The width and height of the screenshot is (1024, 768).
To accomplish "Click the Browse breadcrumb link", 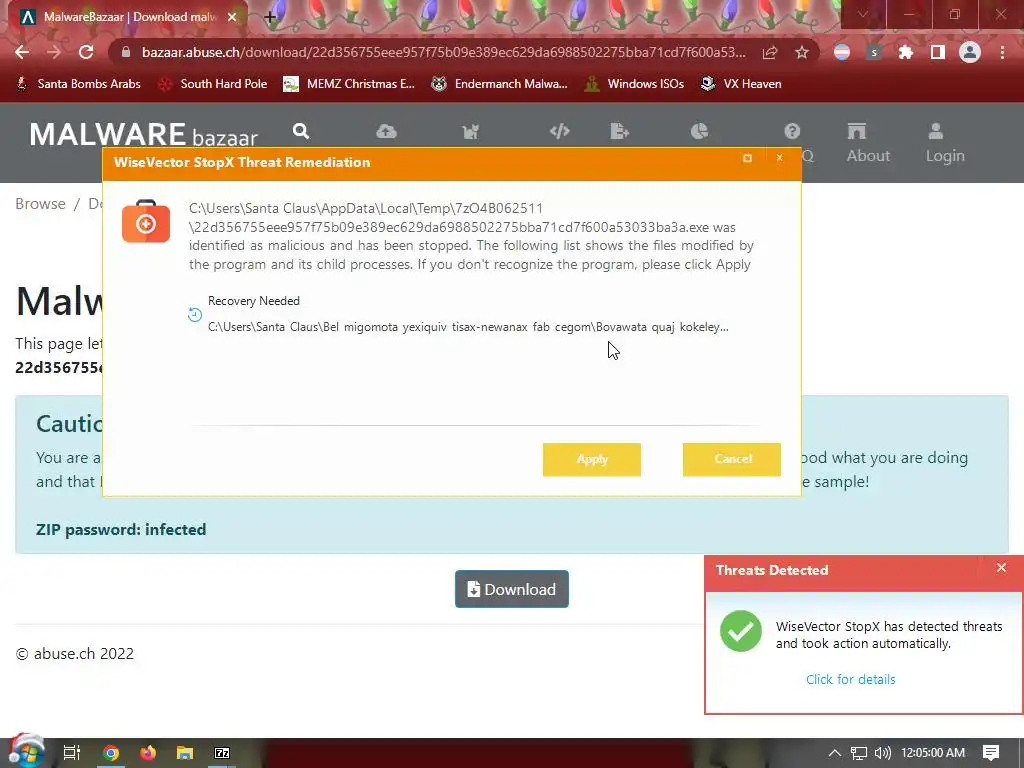I will [40, 204].
